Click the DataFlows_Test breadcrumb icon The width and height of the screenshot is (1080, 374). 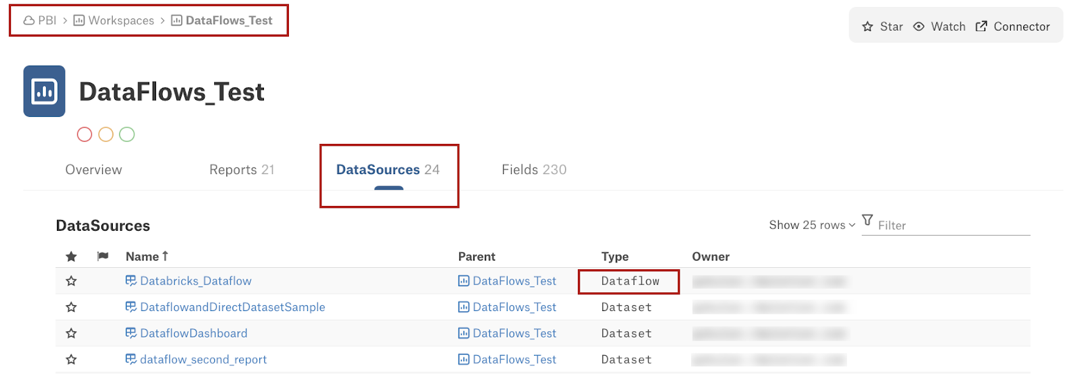coord(176,21)
